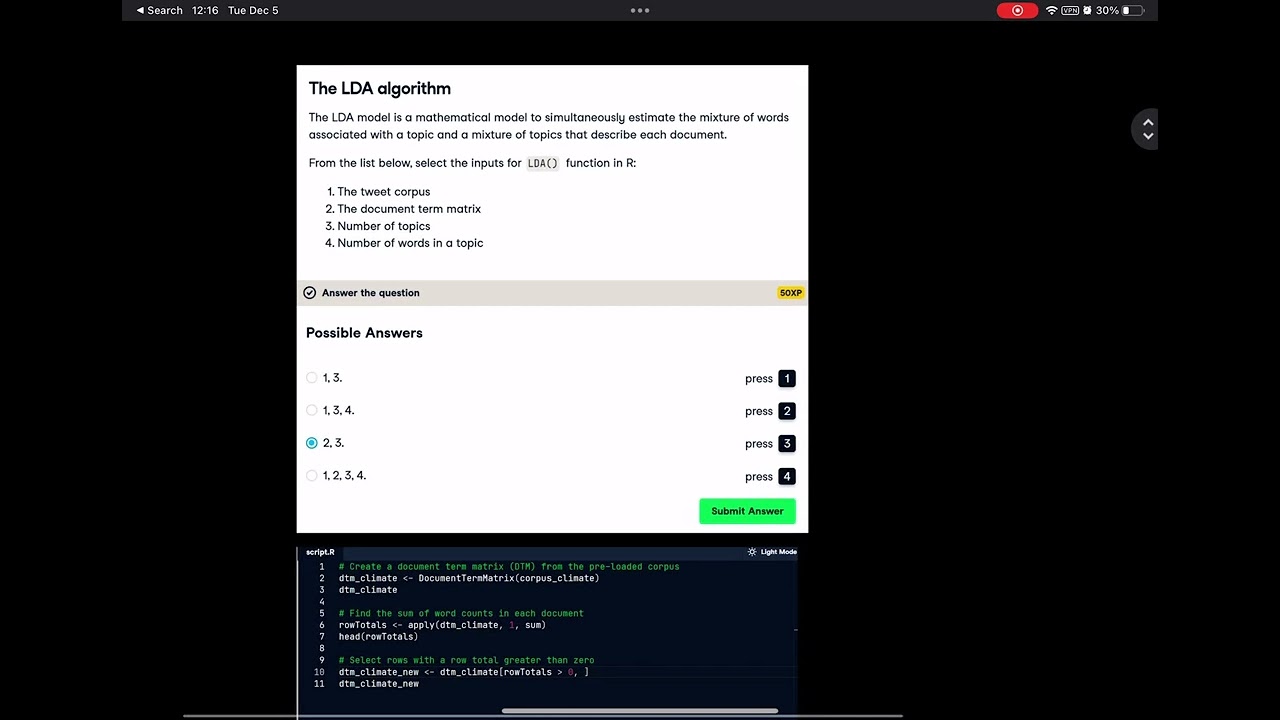Screen dimensions: 1280x720
Task: Toggle Light Mode in the code editor
Action: pos(772,552)
